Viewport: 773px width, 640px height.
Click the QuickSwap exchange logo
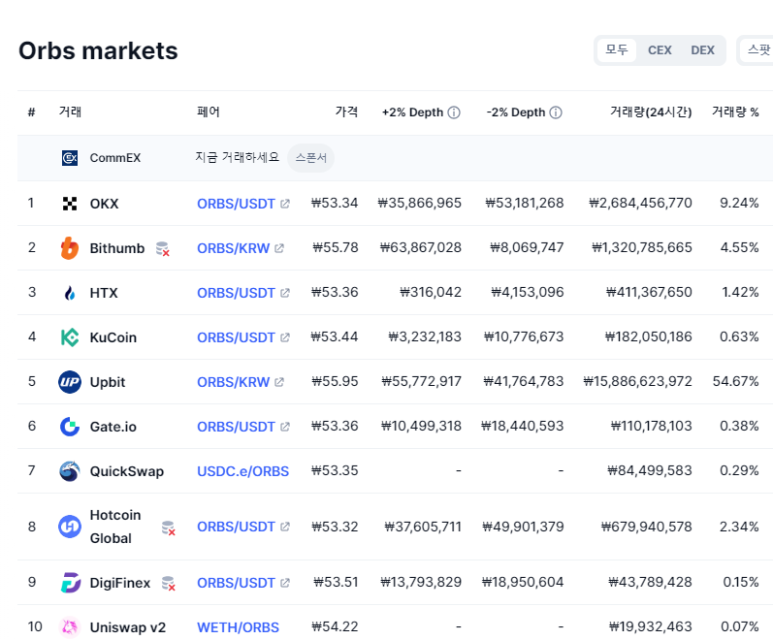click(70, 471)
